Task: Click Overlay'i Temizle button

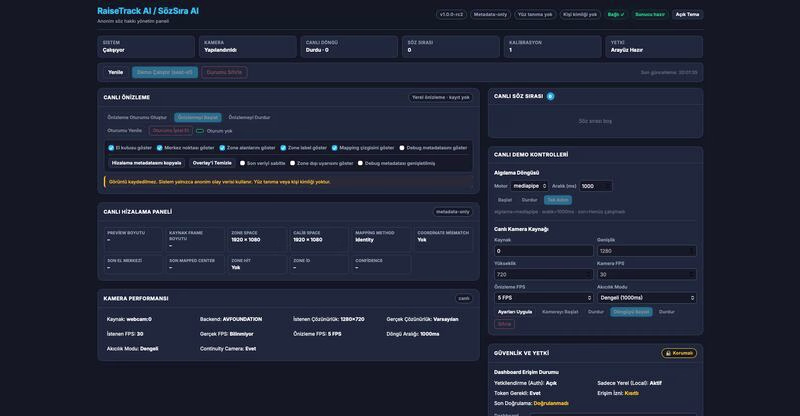Action: [212, 163]
